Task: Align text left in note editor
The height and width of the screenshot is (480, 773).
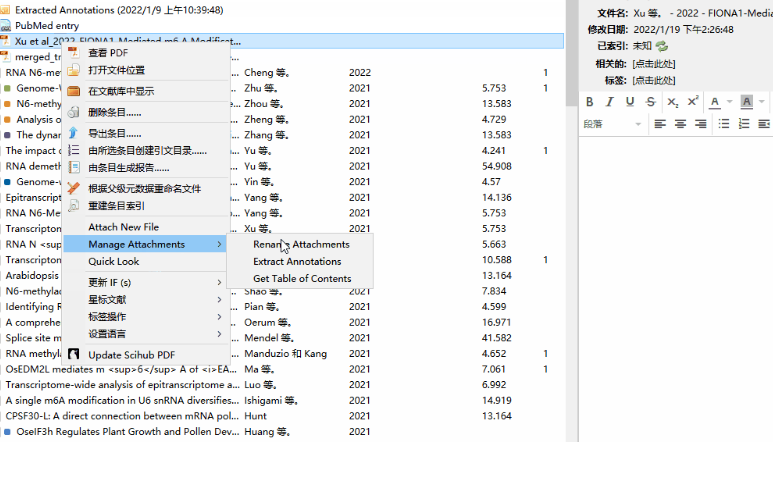Action: [x=660, y=124]
